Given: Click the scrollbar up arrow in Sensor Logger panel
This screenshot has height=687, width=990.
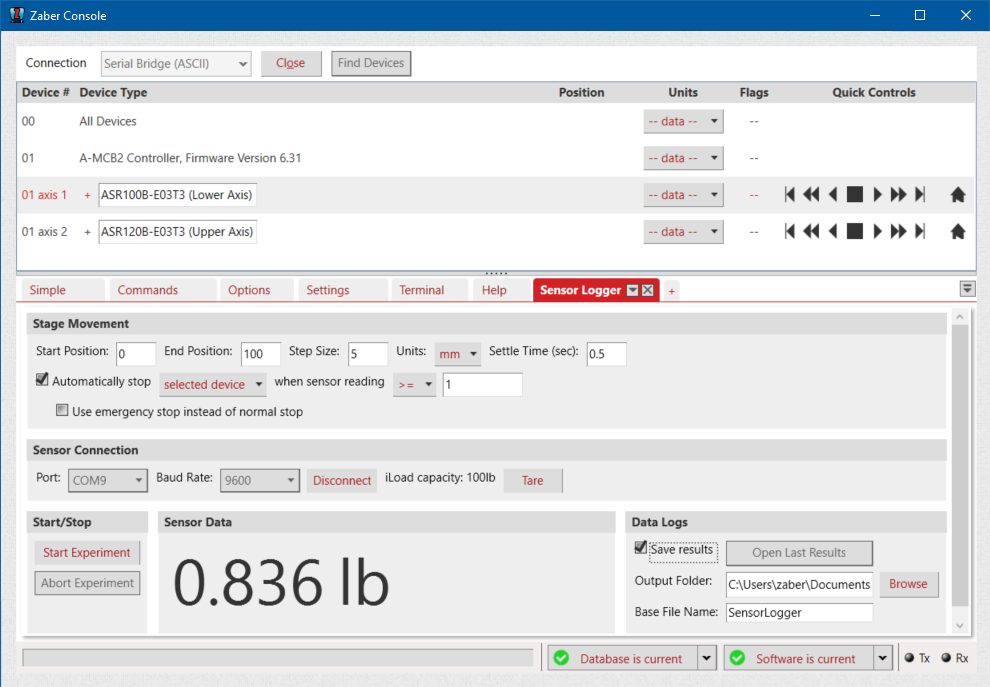Looking at the screenshot, I should (x=960, y=317).
